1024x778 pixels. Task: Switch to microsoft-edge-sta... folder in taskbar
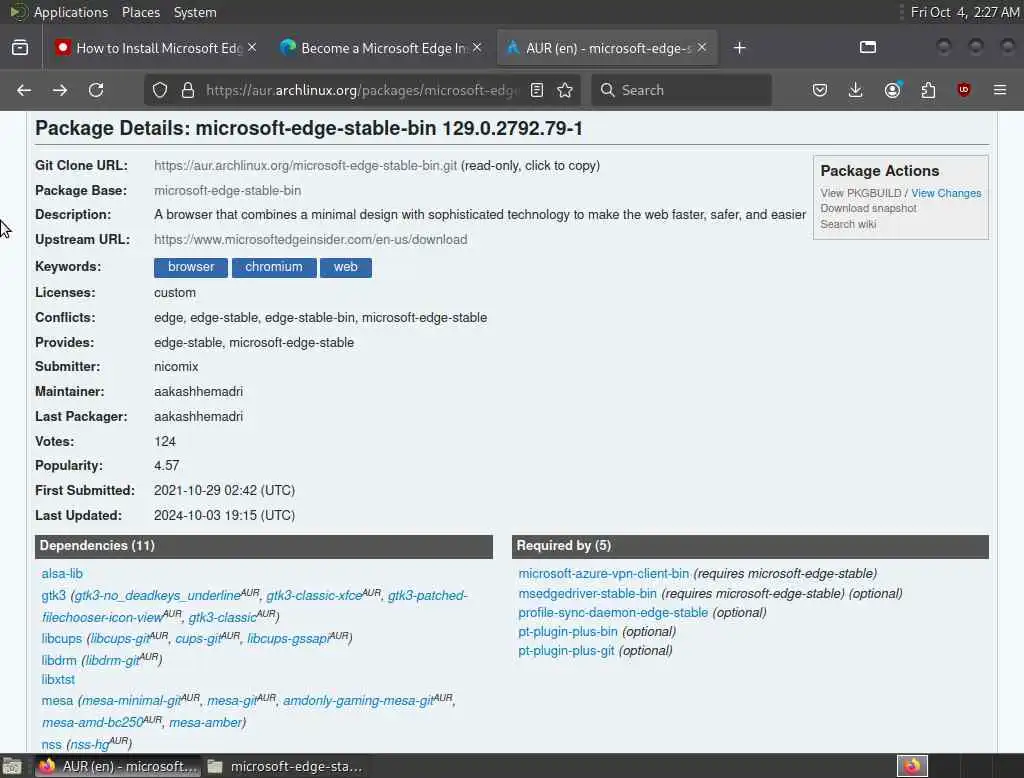[285, 766]
